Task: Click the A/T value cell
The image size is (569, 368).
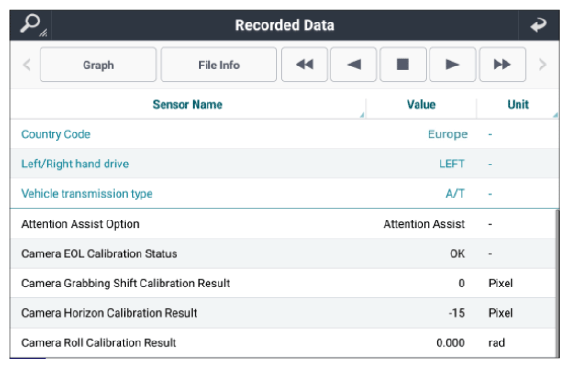Action: pos(455,193)
